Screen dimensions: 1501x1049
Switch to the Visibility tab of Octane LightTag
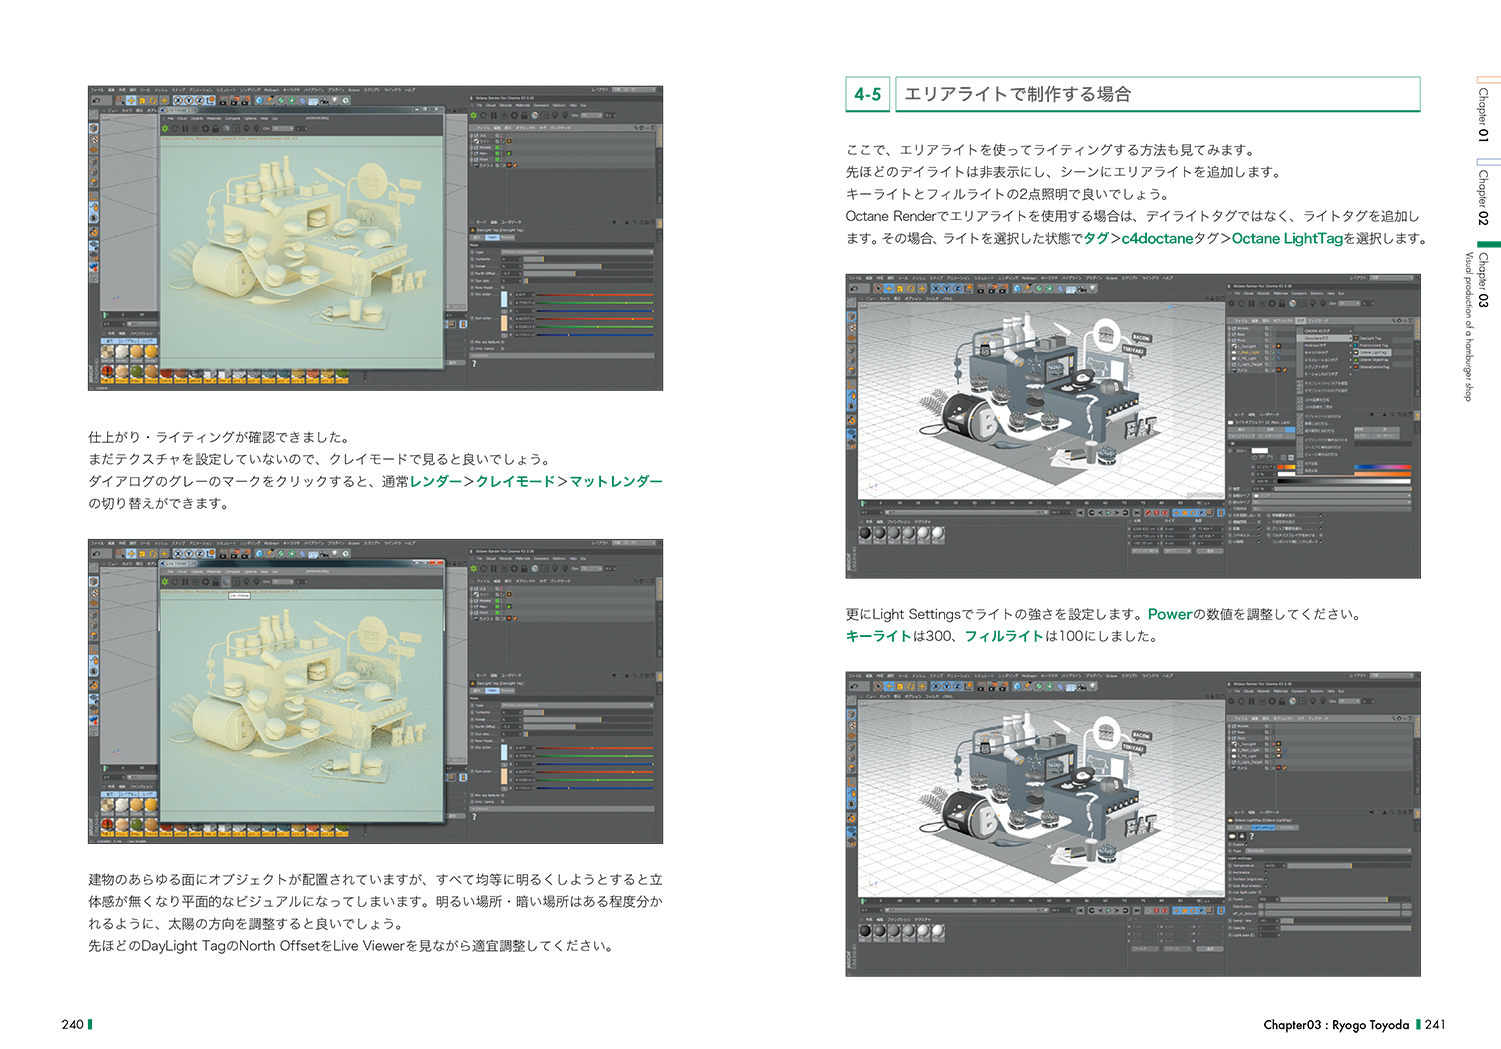coord(1288,827)
